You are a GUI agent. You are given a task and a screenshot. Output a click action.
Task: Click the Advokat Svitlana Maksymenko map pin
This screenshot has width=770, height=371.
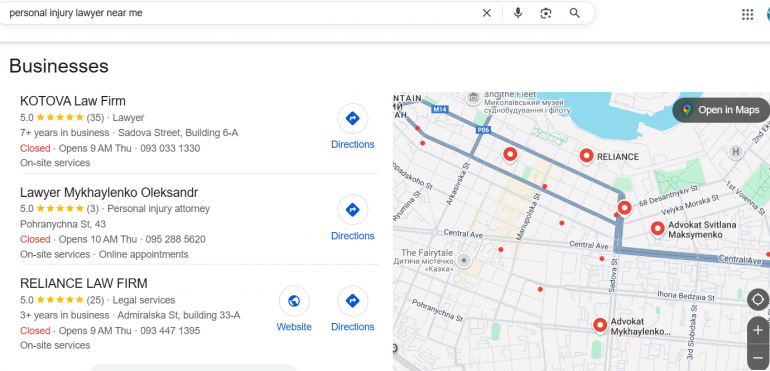[x=658, y=228]
